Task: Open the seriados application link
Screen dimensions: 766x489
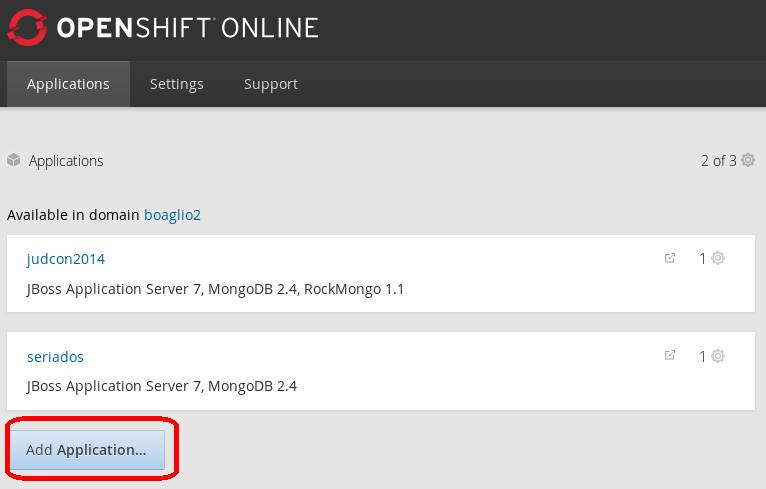Action: tap(55, 357)
